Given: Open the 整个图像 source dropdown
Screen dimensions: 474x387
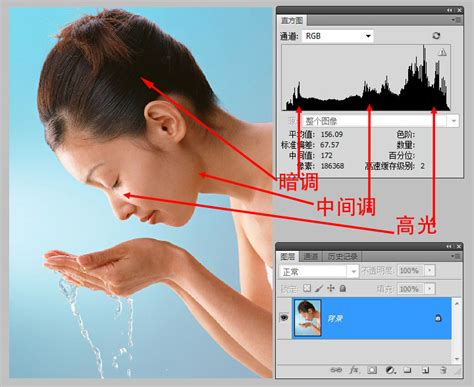Looking at the screenshot, I should [x=380, y=121].
